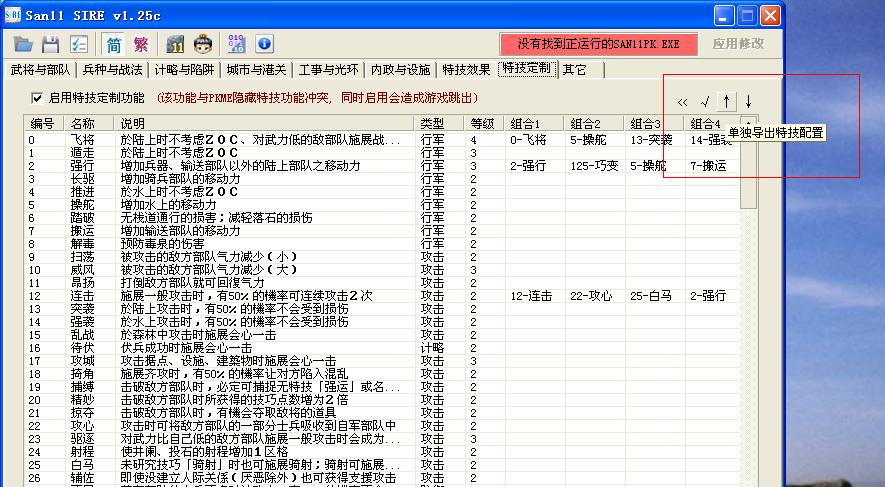885x487 pixels.
Task: Toggle 启用特技定制功能 checkbox
Action: point(38,98)
